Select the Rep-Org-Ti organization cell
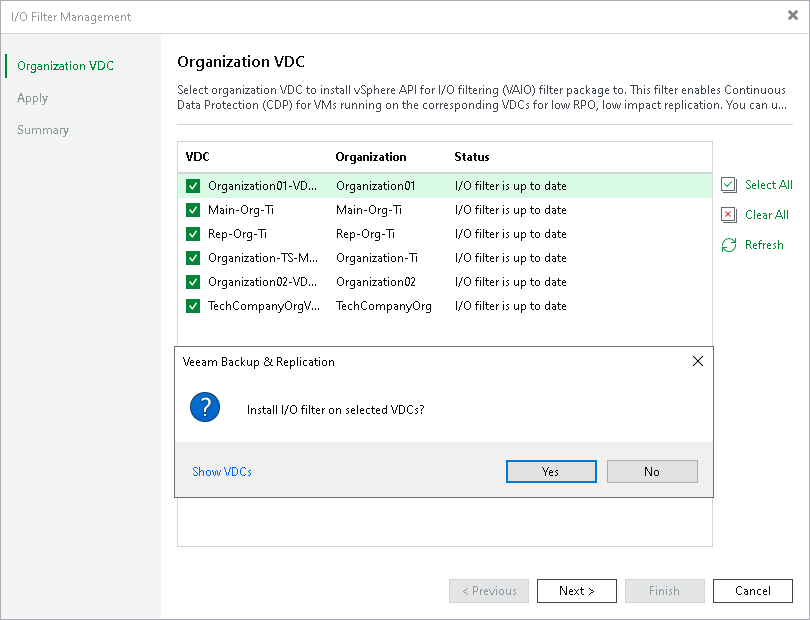Screen dimensions: 810x620 [365, 234]
